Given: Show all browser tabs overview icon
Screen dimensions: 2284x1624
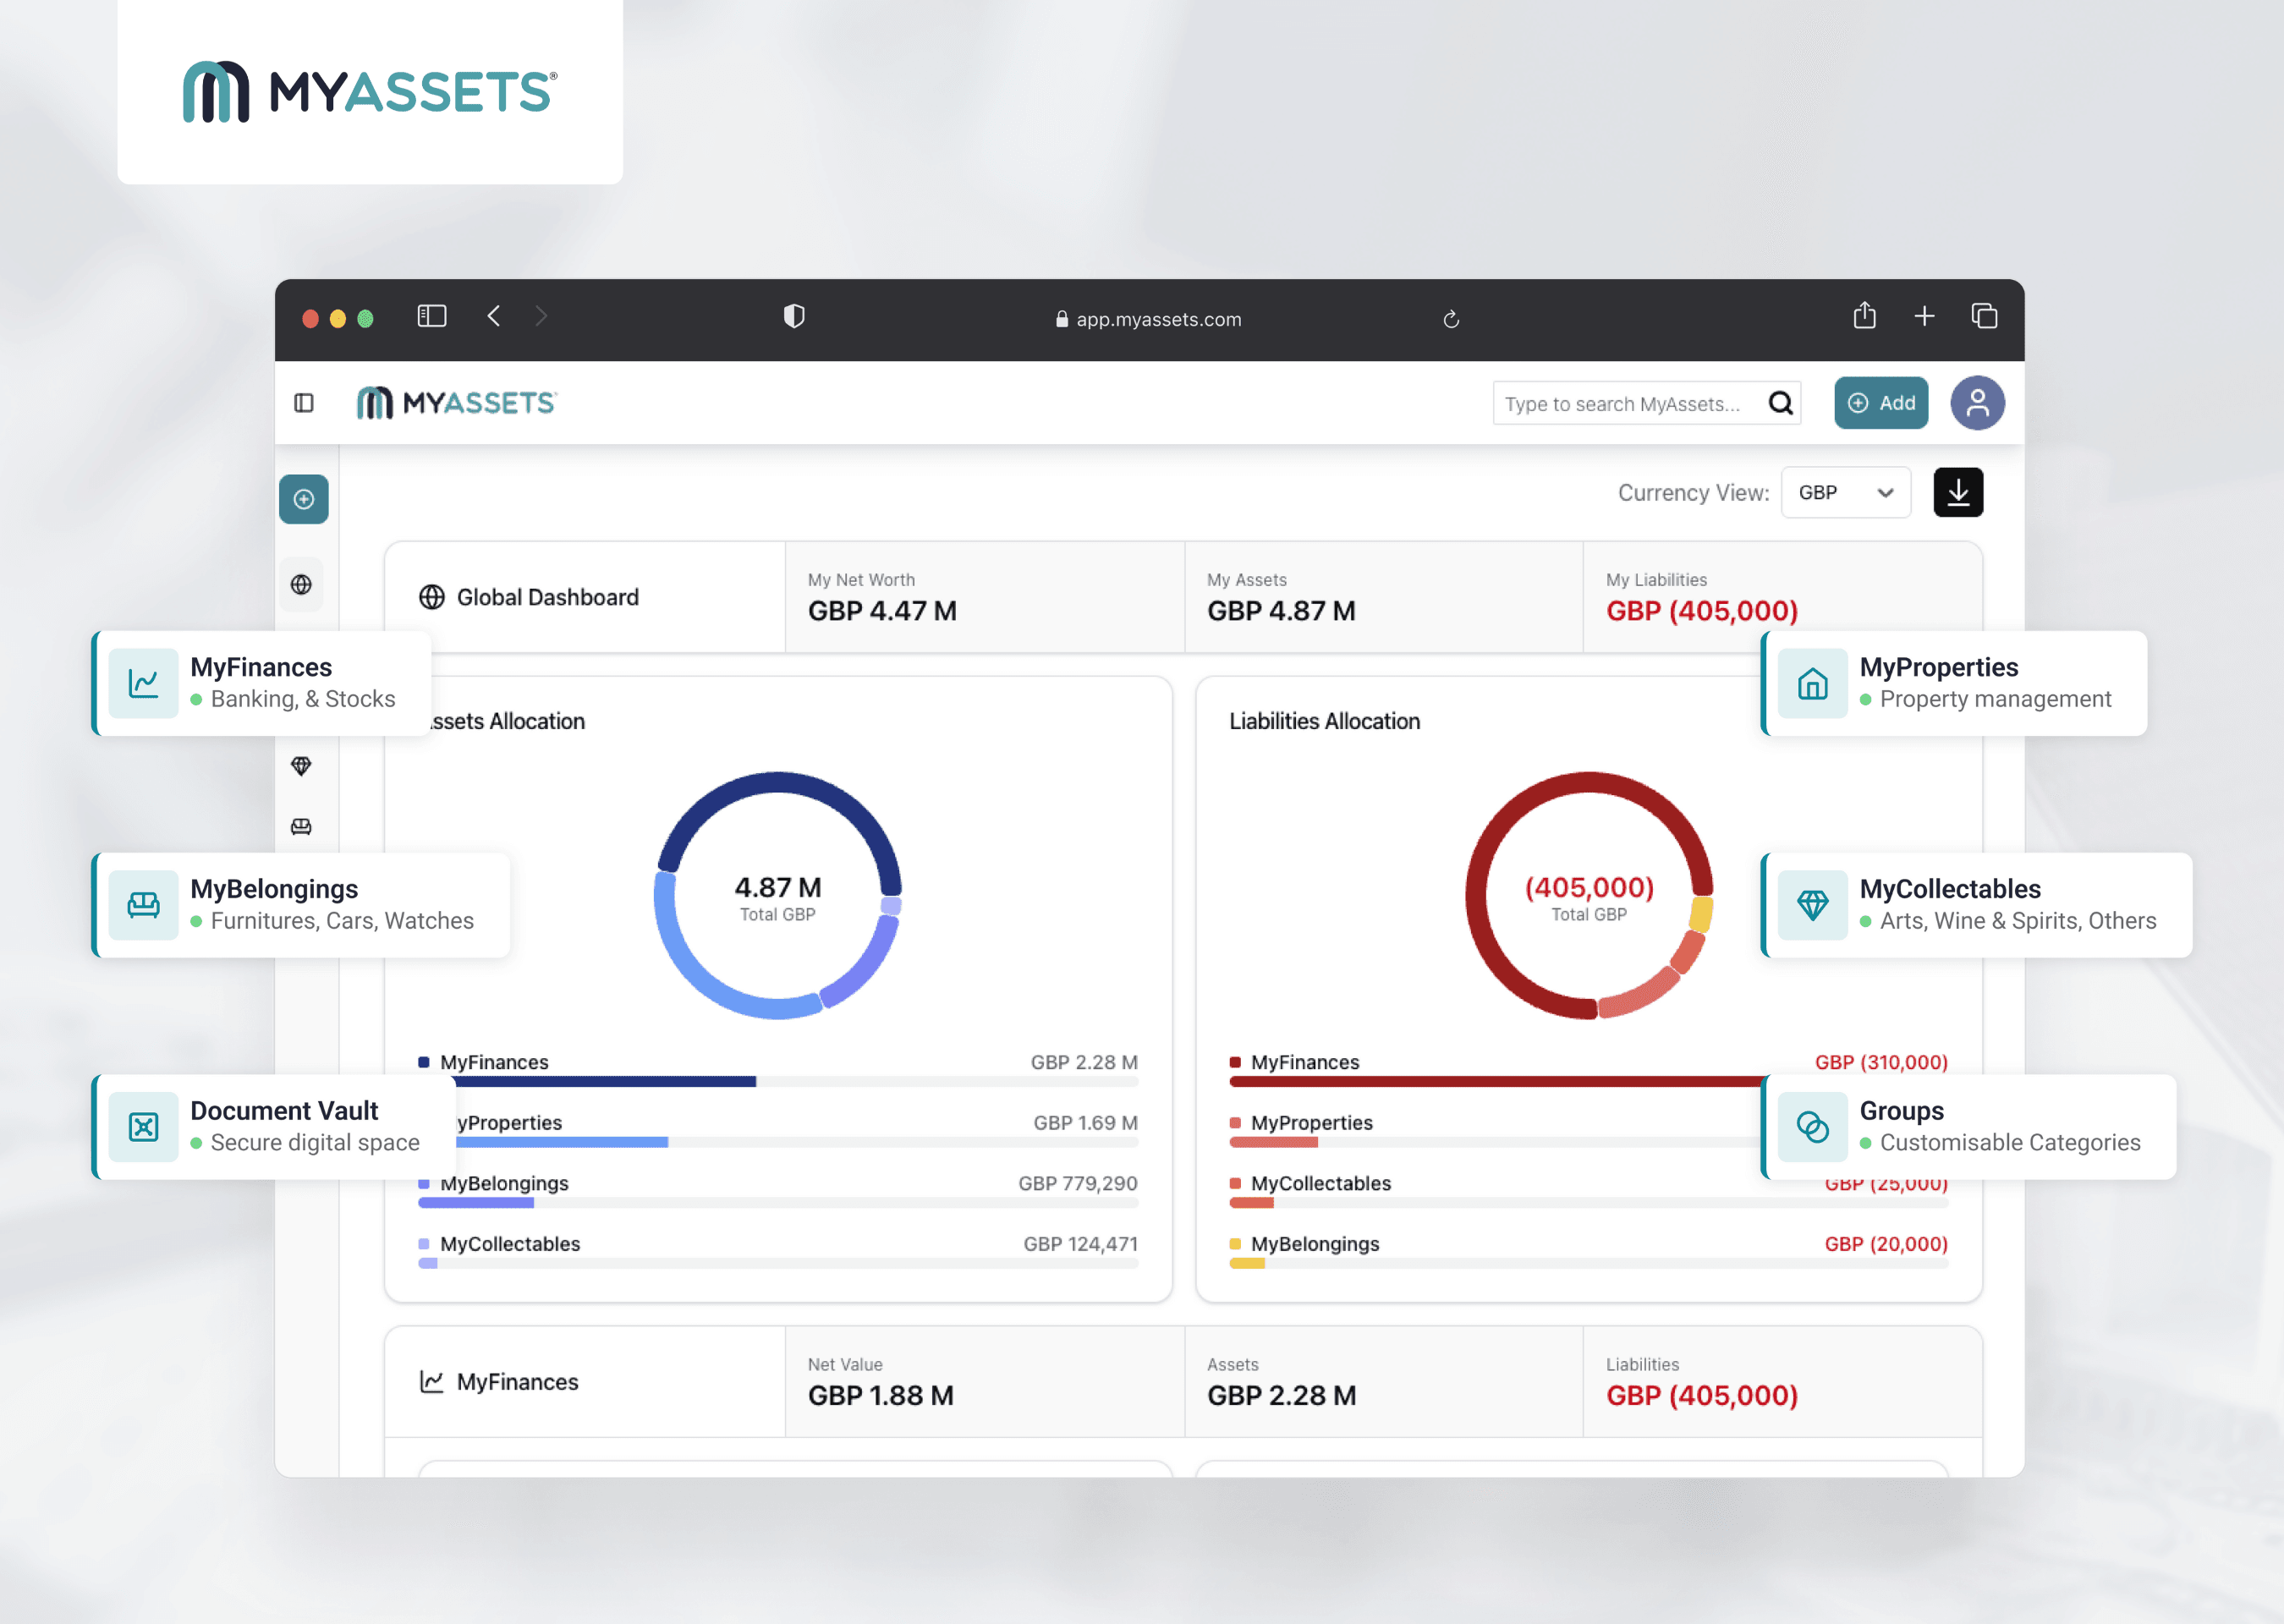Looking at the screenshot, I should click(1984, 316).
